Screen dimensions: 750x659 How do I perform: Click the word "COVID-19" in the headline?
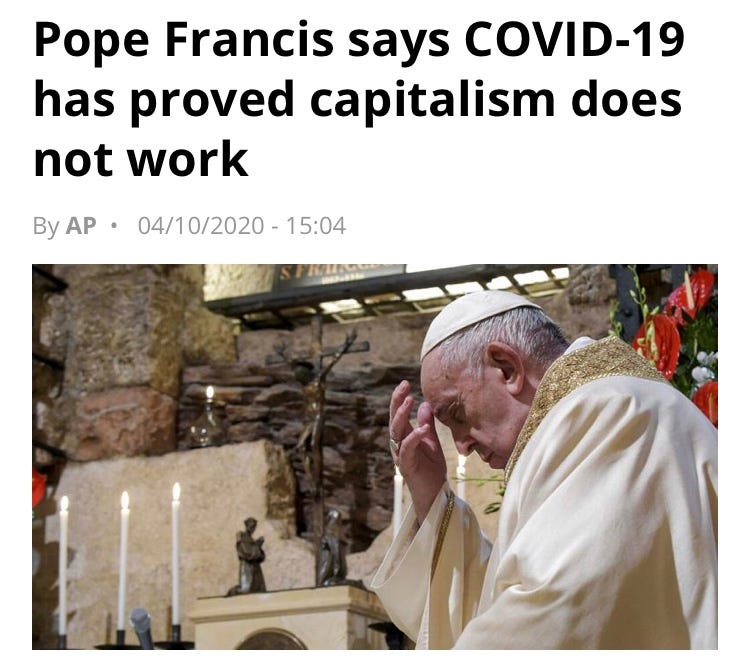coord(574,40)
